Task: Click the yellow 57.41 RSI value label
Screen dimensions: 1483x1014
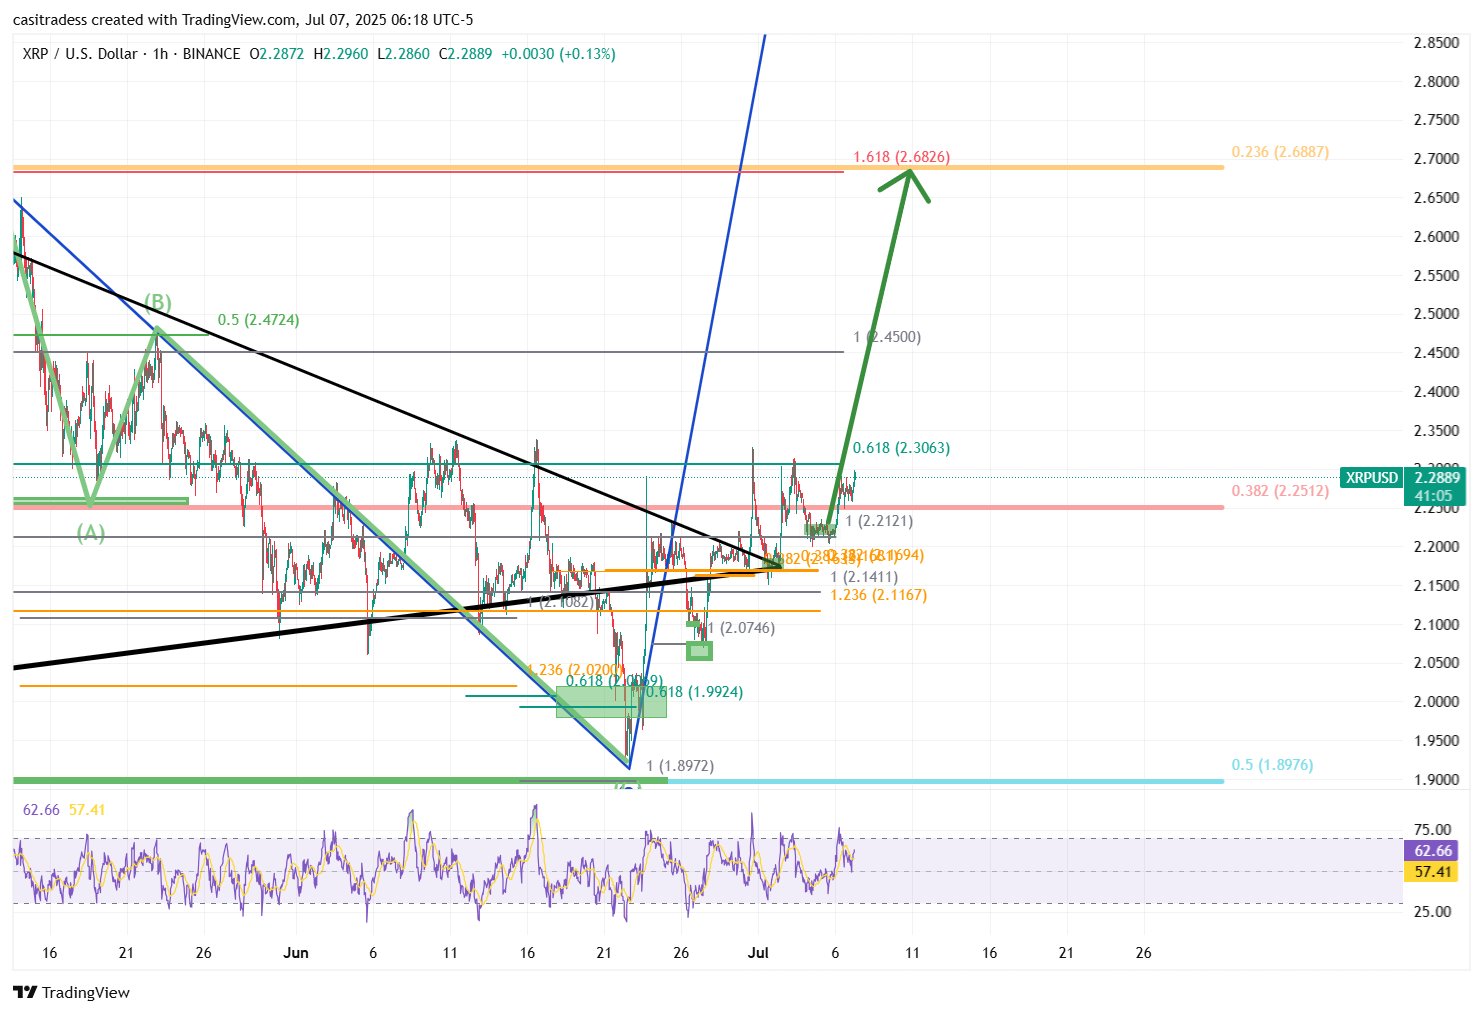Action: point(1433,872)
